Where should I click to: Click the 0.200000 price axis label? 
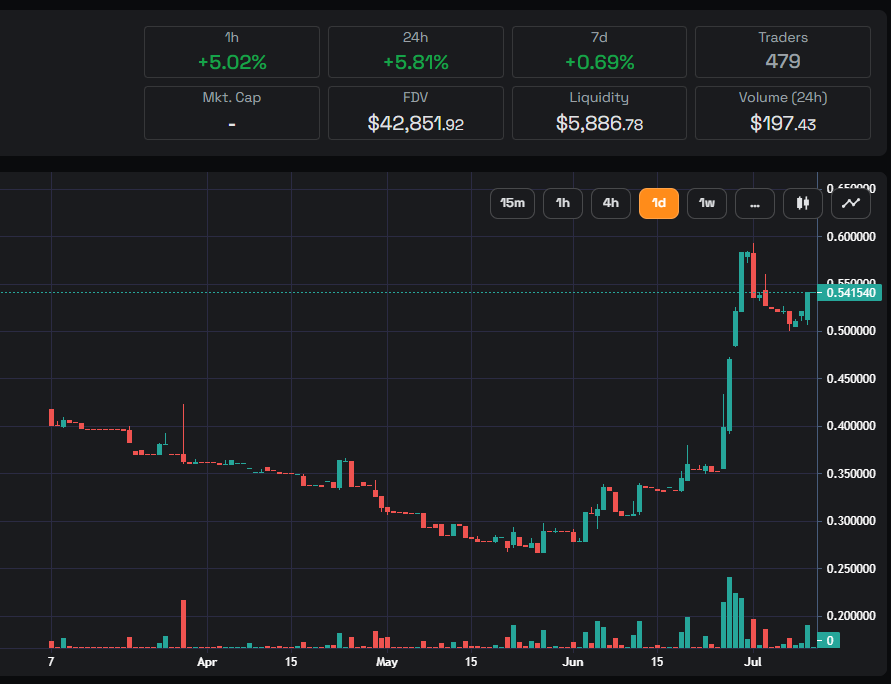coord(851,616)
